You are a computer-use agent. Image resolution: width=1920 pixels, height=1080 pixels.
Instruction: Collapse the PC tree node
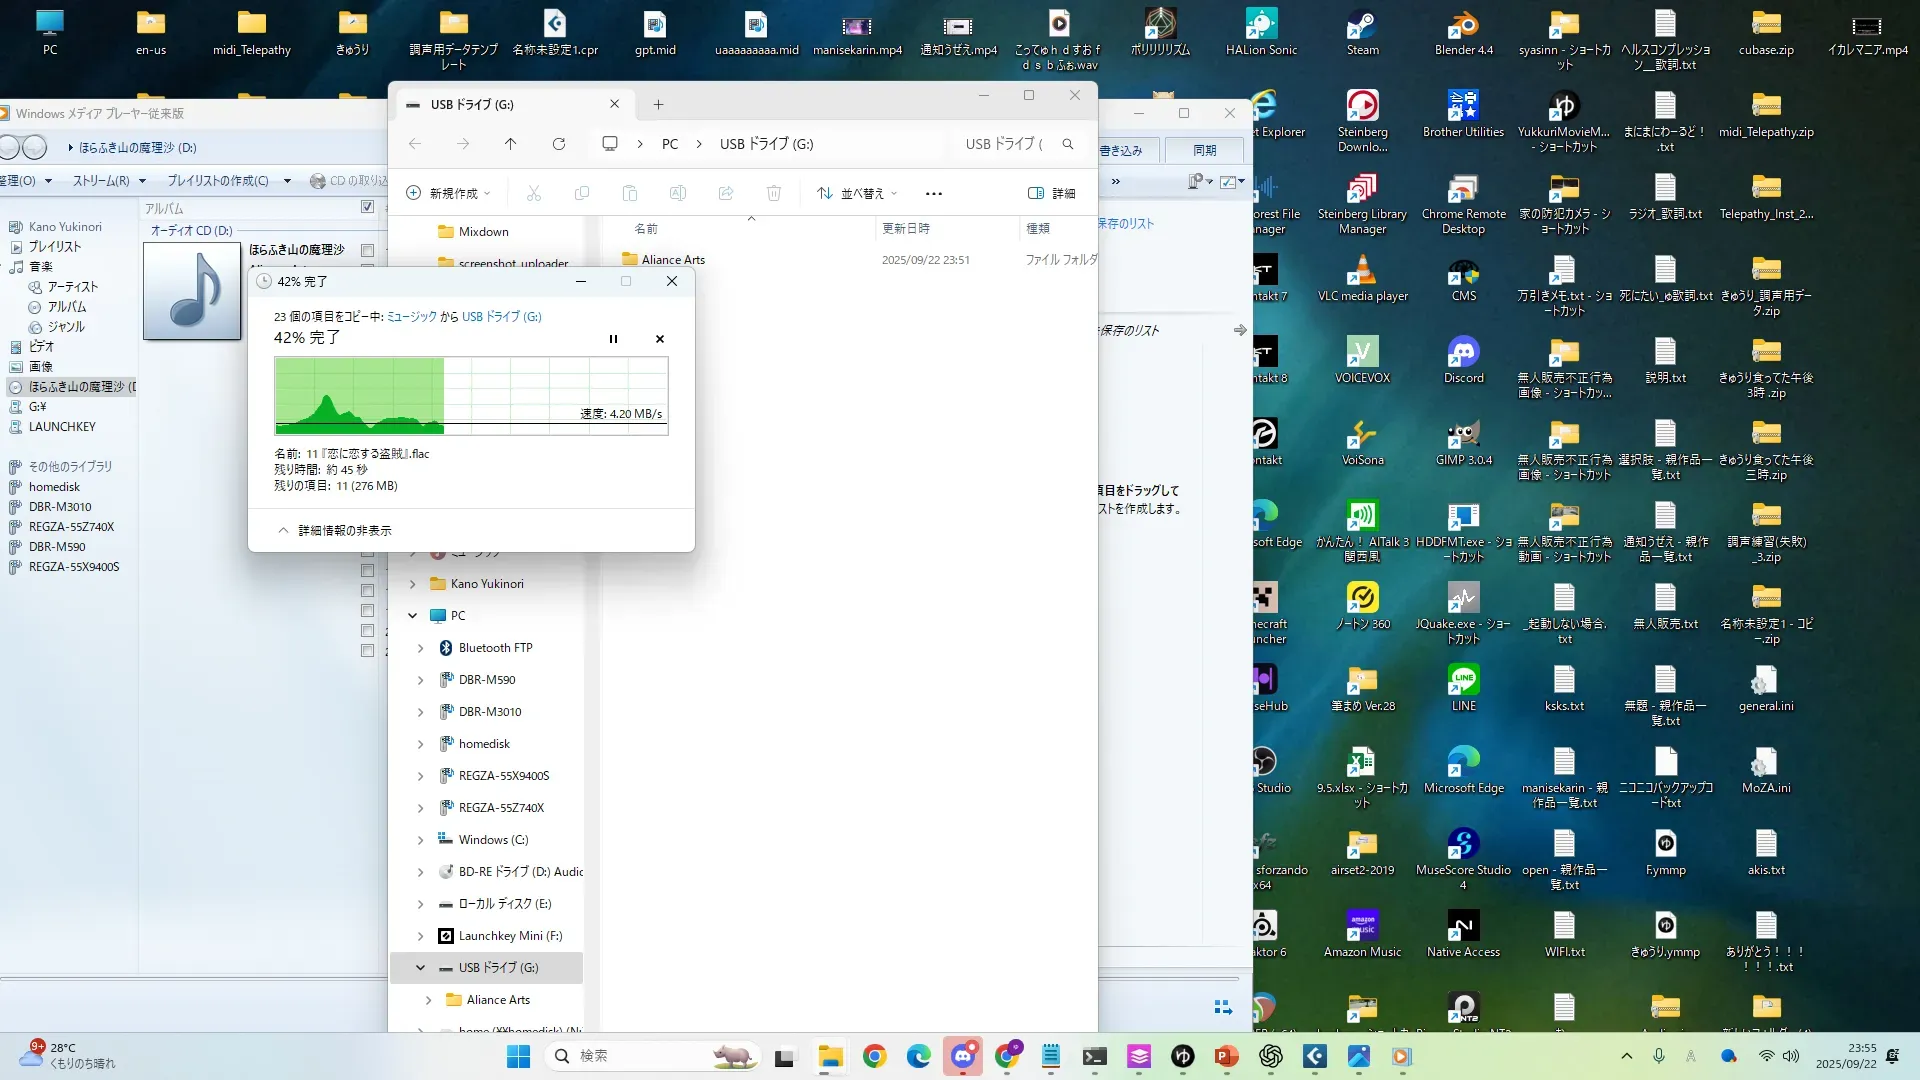(412, 616)
